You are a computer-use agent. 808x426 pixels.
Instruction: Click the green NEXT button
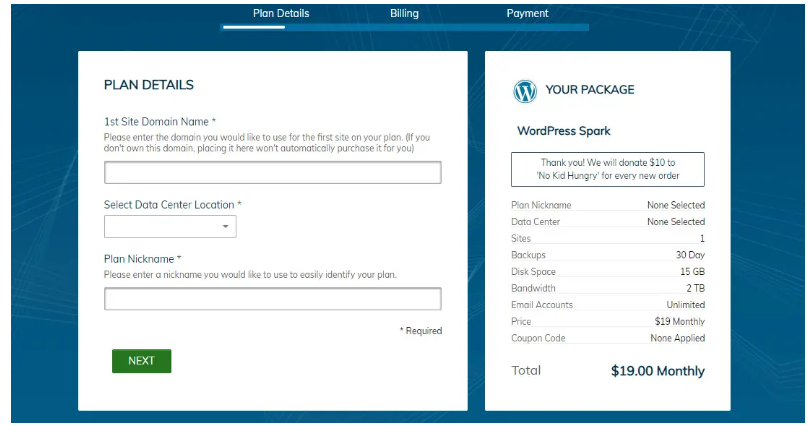pos(142,361)
